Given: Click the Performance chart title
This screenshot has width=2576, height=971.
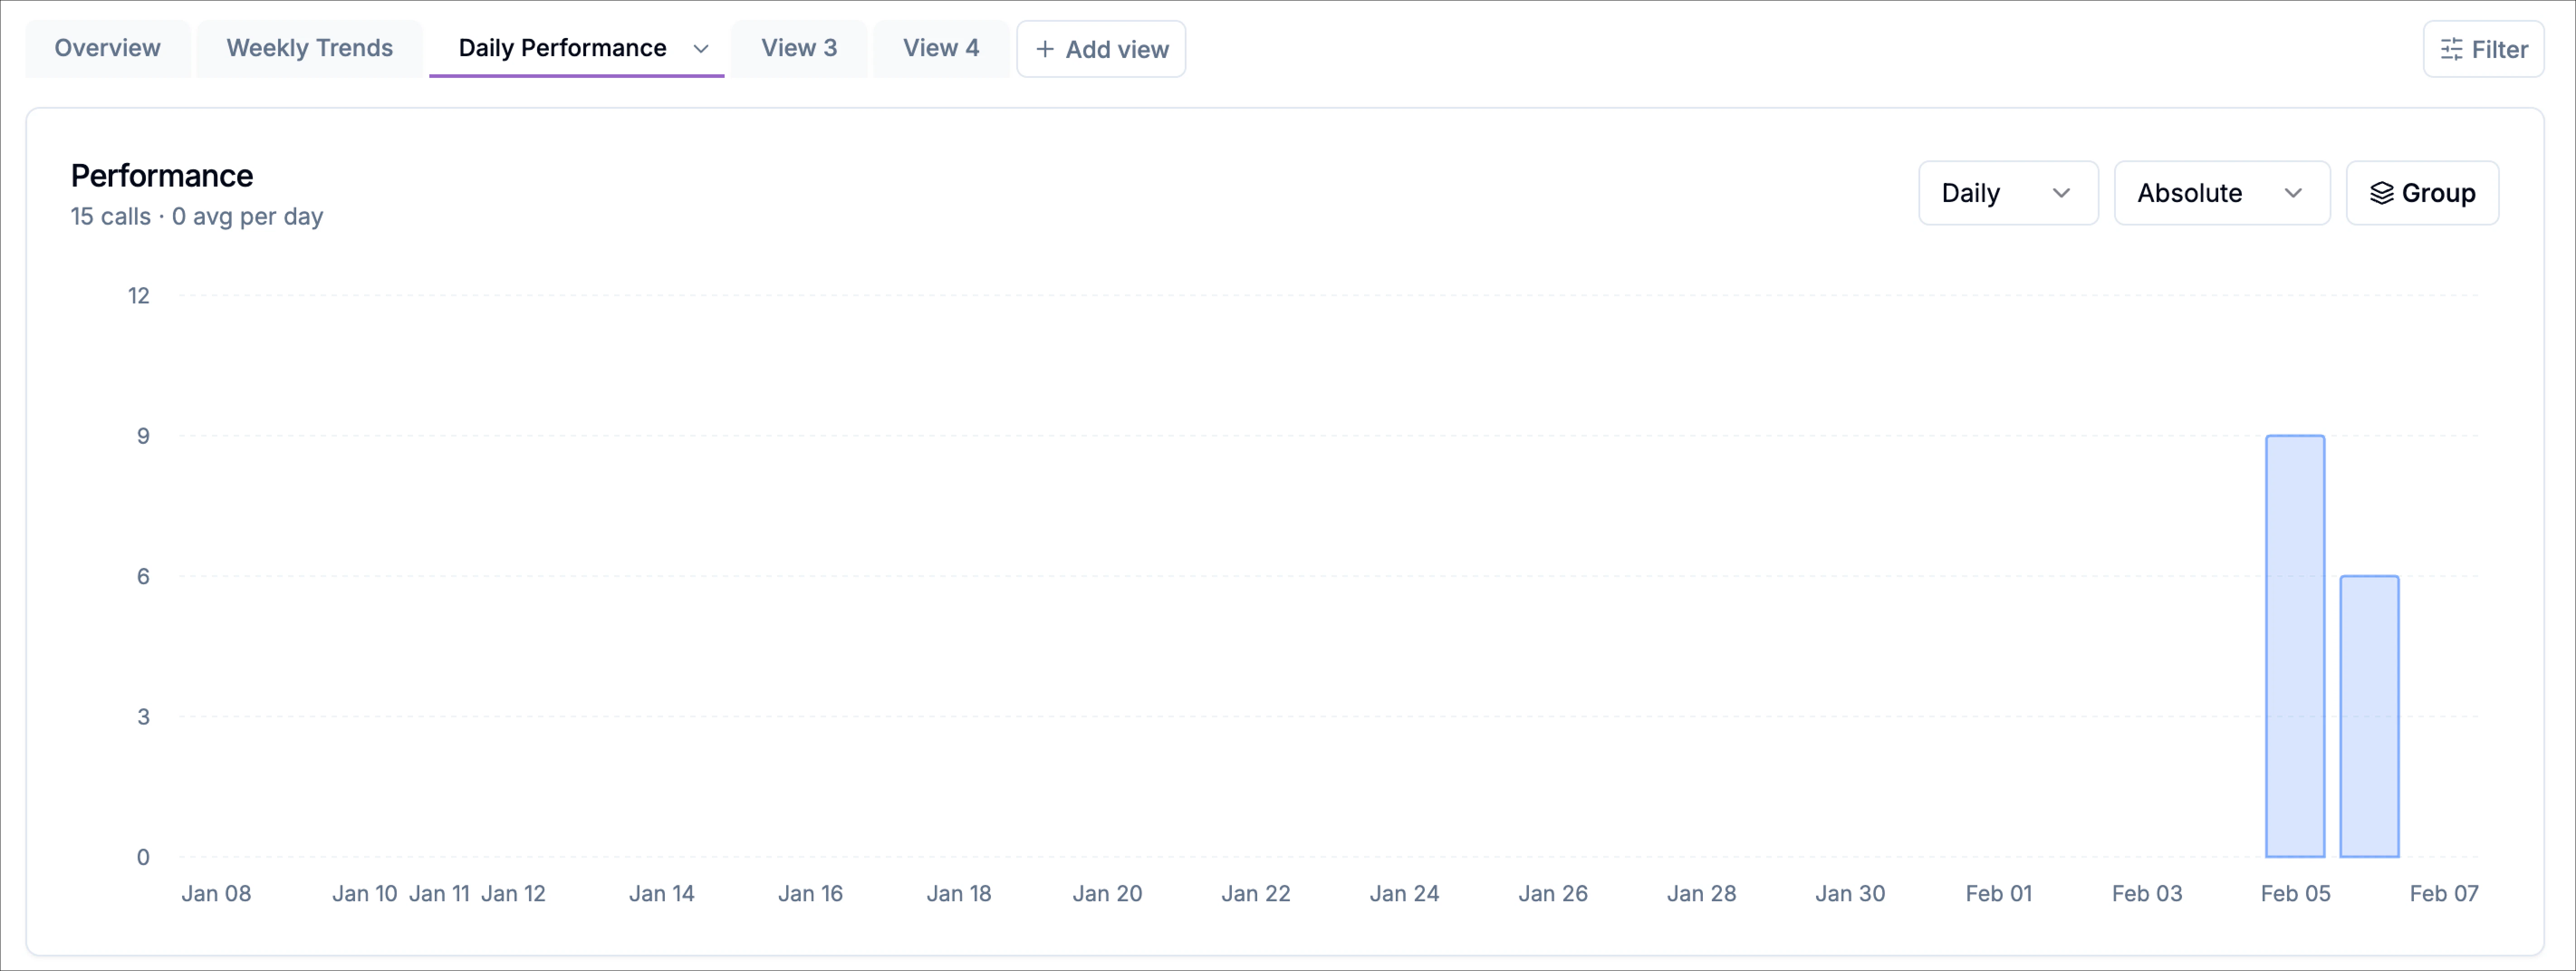Looking at the screenshot, I should (162, 176).
